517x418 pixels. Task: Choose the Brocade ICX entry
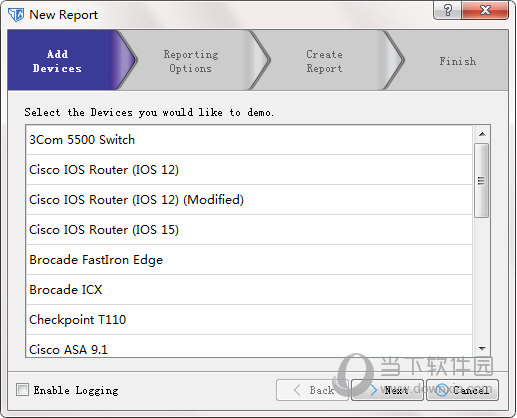coord(249,290)
